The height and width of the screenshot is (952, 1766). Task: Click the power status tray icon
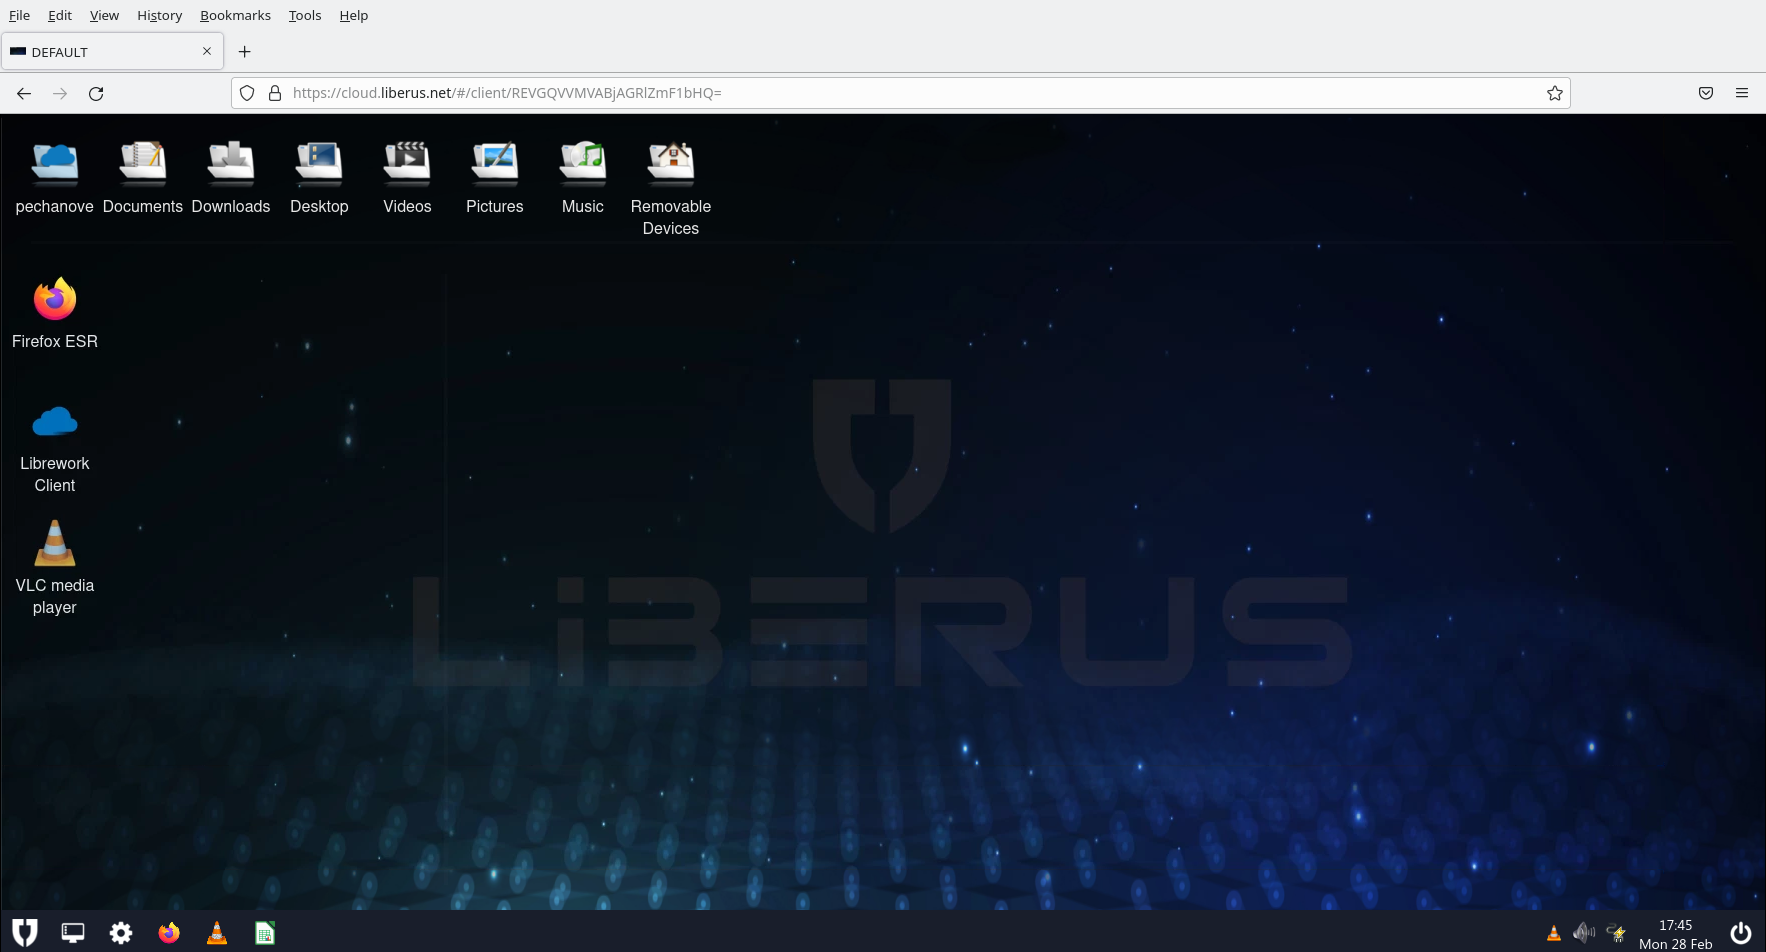1616,933
